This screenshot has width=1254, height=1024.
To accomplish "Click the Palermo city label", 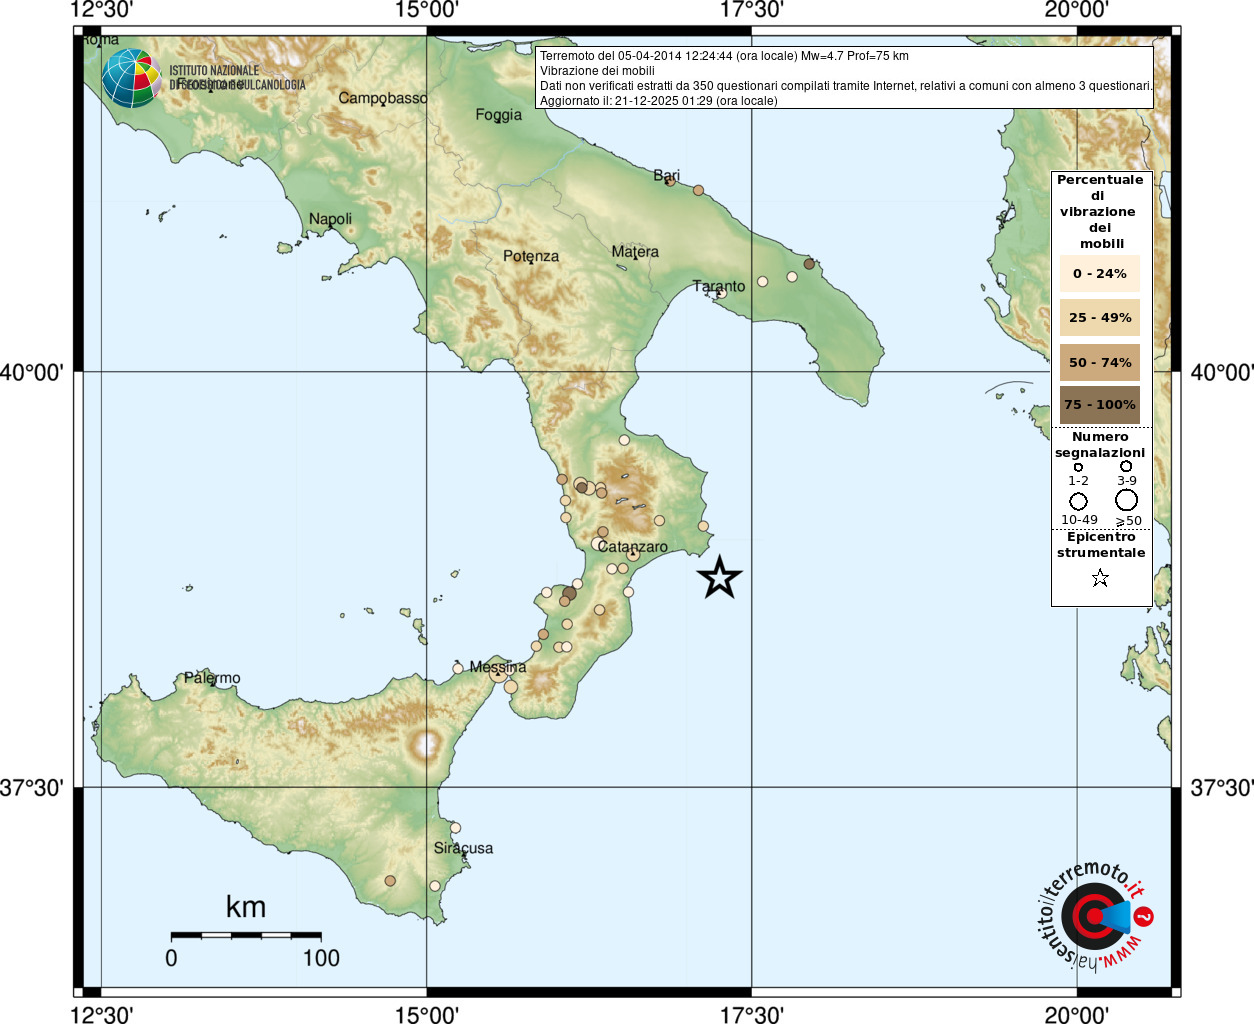I will pyautogui.click(x=212, y=678).
